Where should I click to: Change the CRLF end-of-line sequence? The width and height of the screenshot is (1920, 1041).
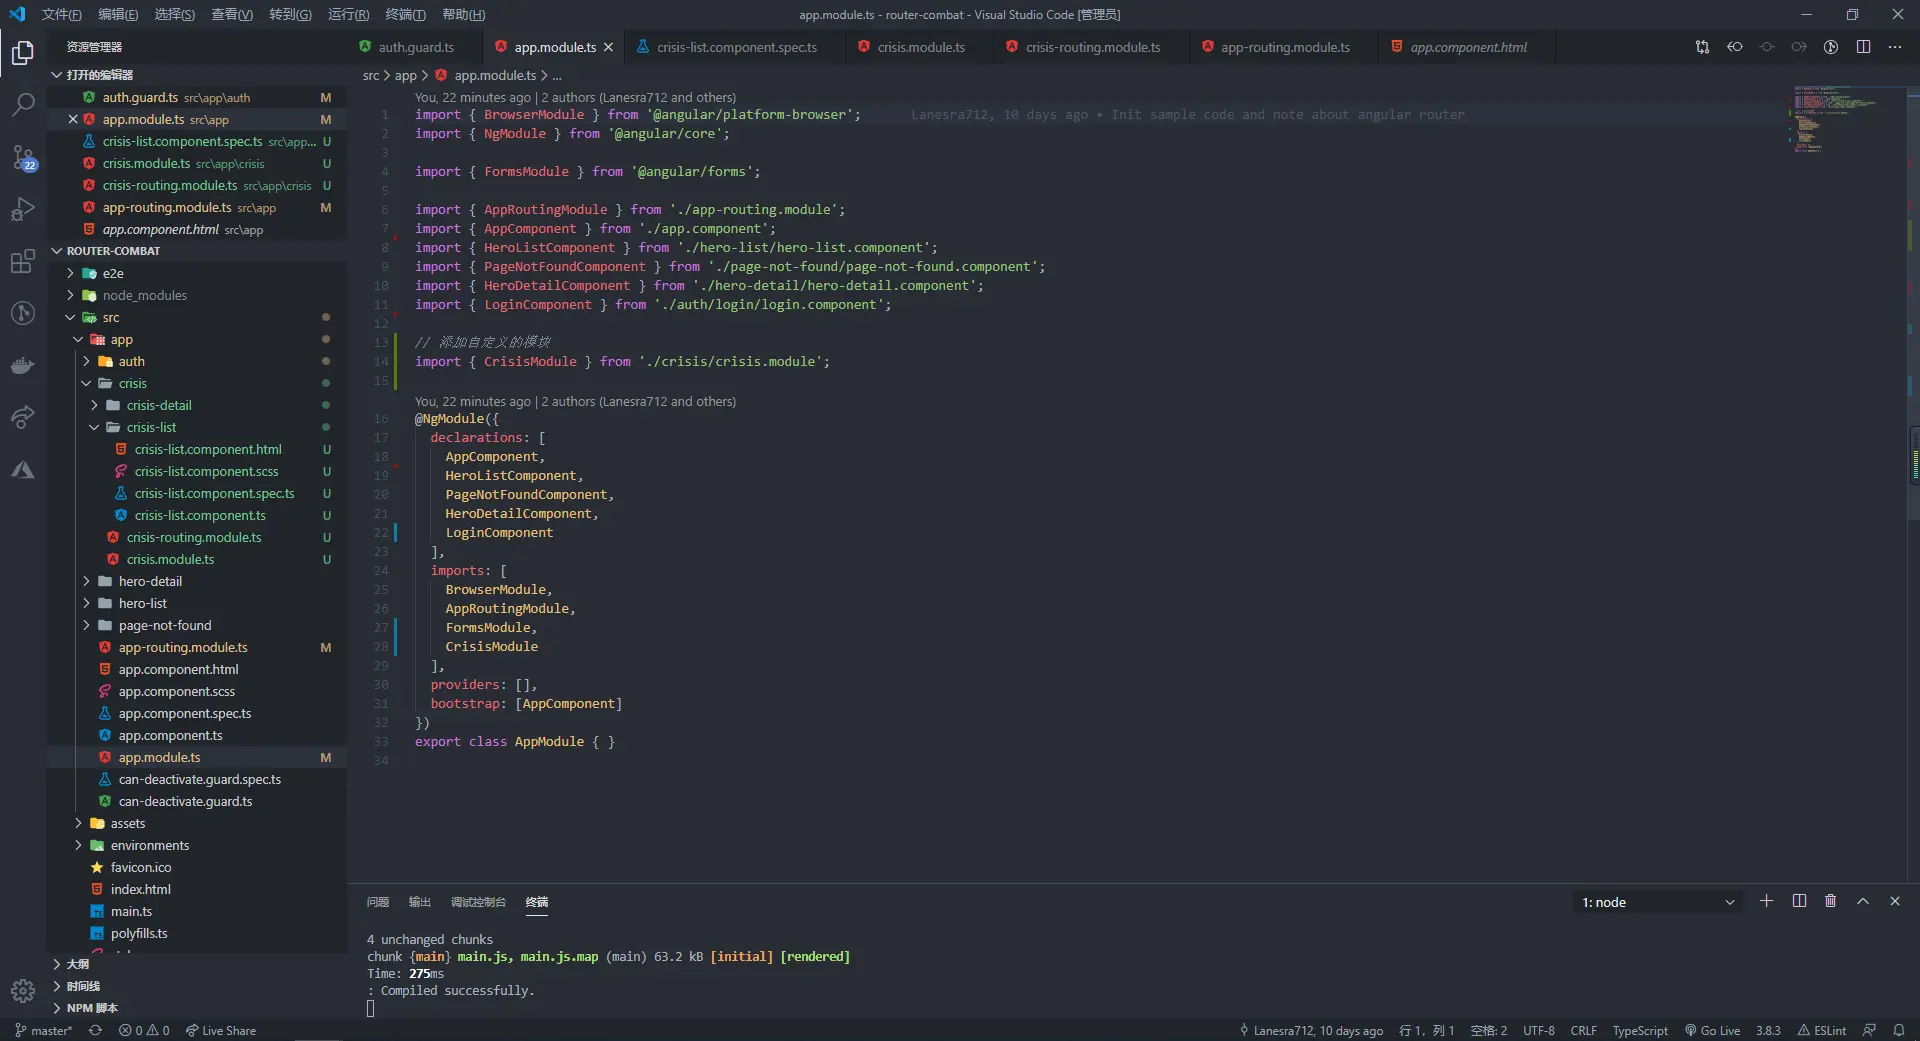click(1583, 1030)
